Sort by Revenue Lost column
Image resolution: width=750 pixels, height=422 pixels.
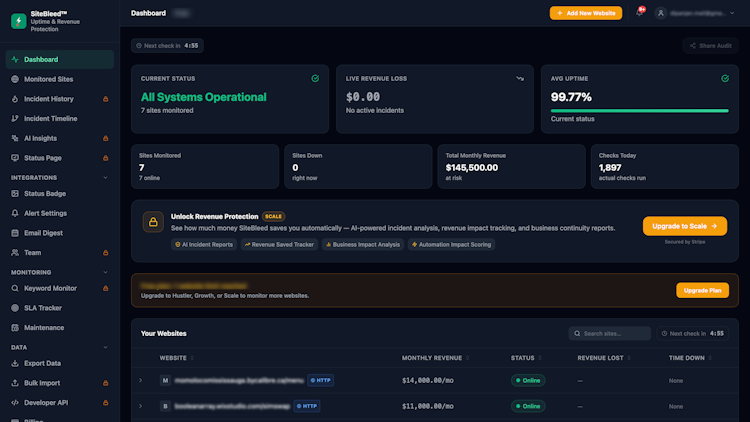[x=604, y=358]
